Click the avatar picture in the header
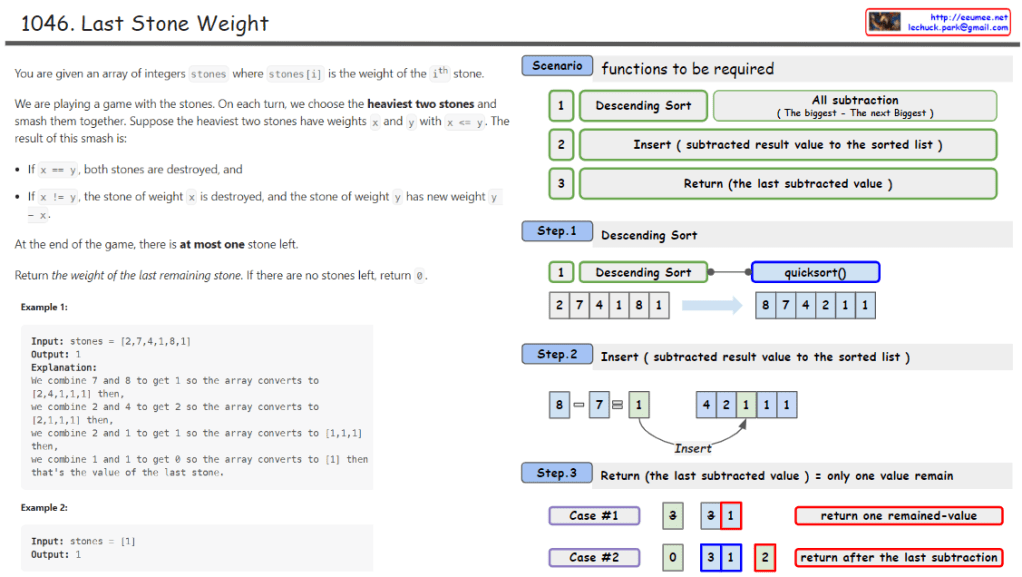This screenshot has width=1022, height=577. (x=885, y=22)
